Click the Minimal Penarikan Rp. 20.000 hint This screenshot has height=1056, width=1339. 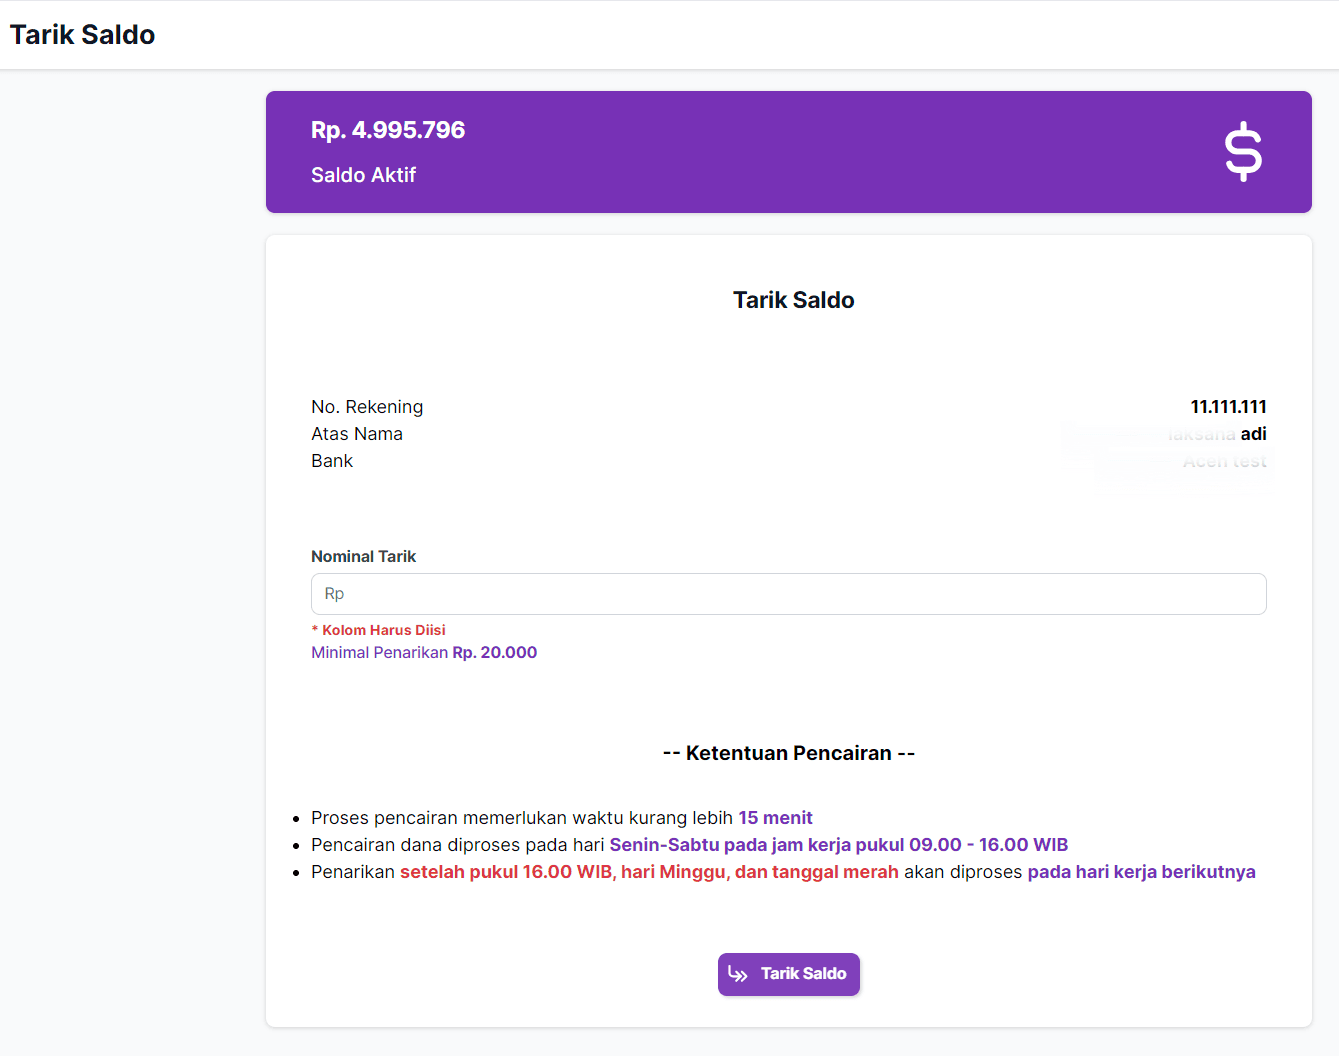pyautogui.click(x=424, y=652)
